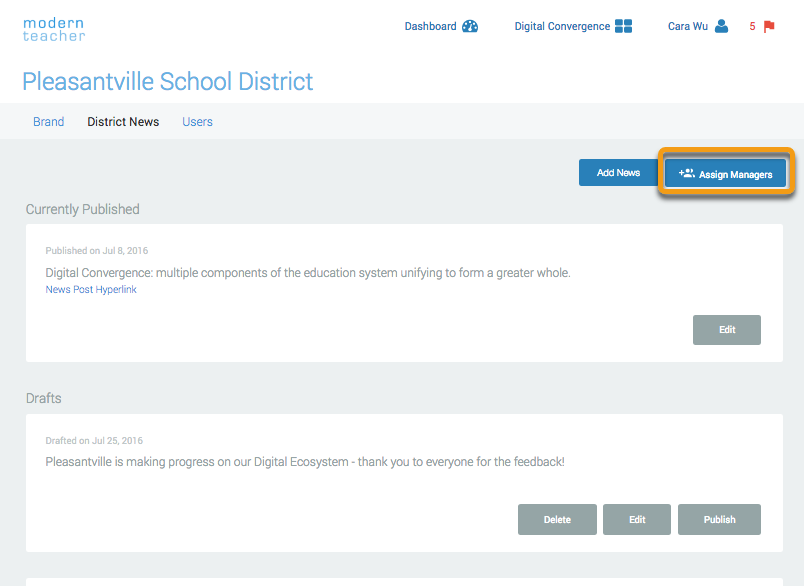Go to the Digital Convergence link

point(562,26)
